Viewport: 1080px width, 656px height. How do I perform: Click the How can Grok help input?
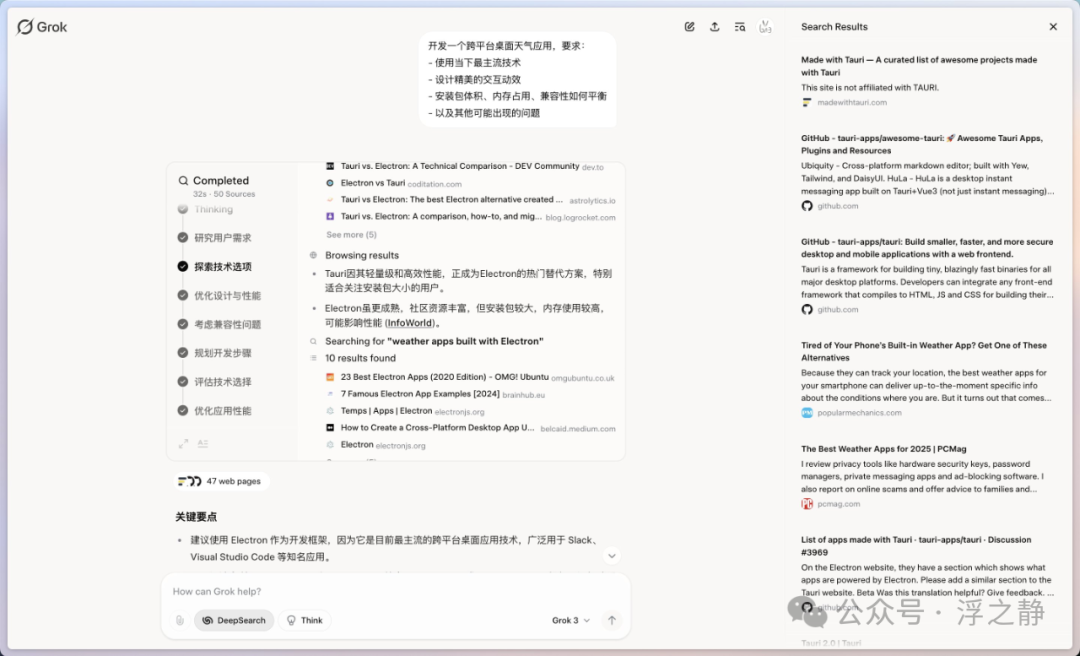coord(396,591)
